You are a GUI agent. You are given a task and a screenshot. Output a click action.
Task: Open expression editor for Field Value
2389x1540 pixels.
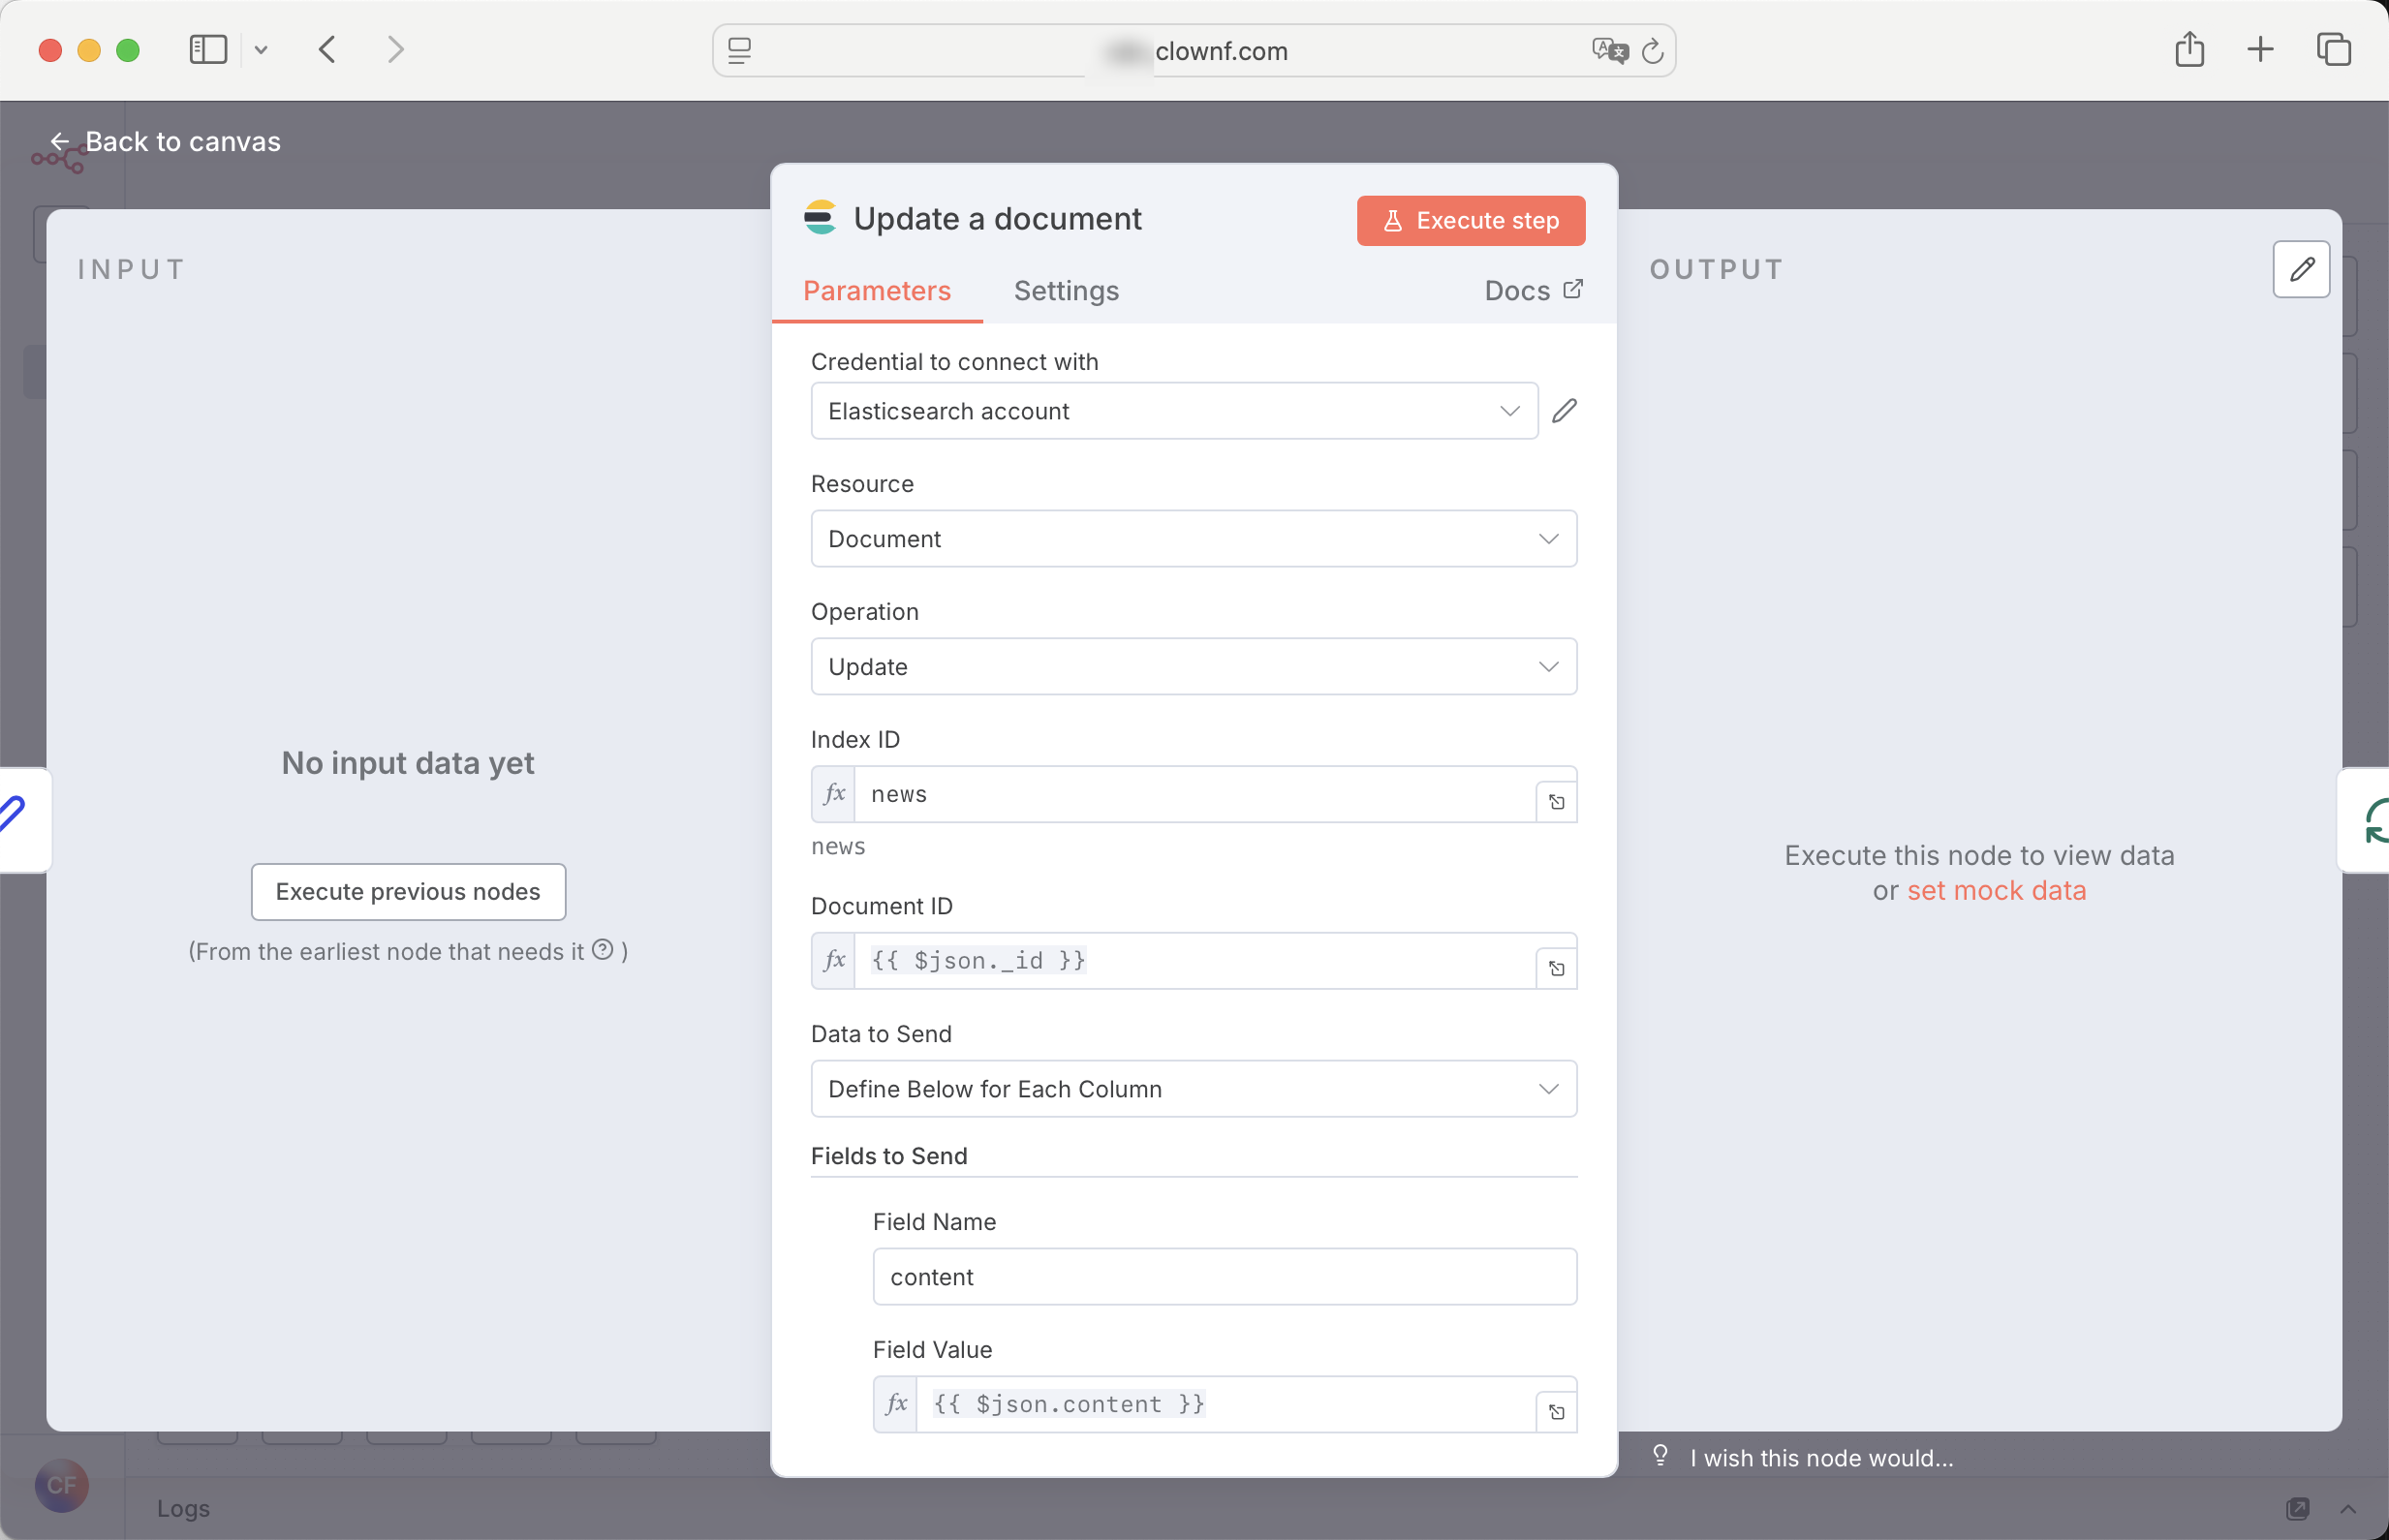pyautogui.click(x=1556, y=1412)
